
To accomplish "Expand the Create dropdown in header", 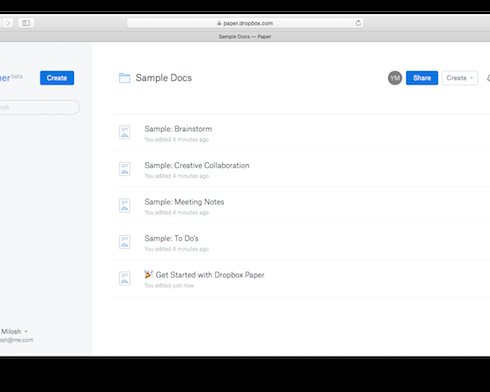I will coord(460,78).
